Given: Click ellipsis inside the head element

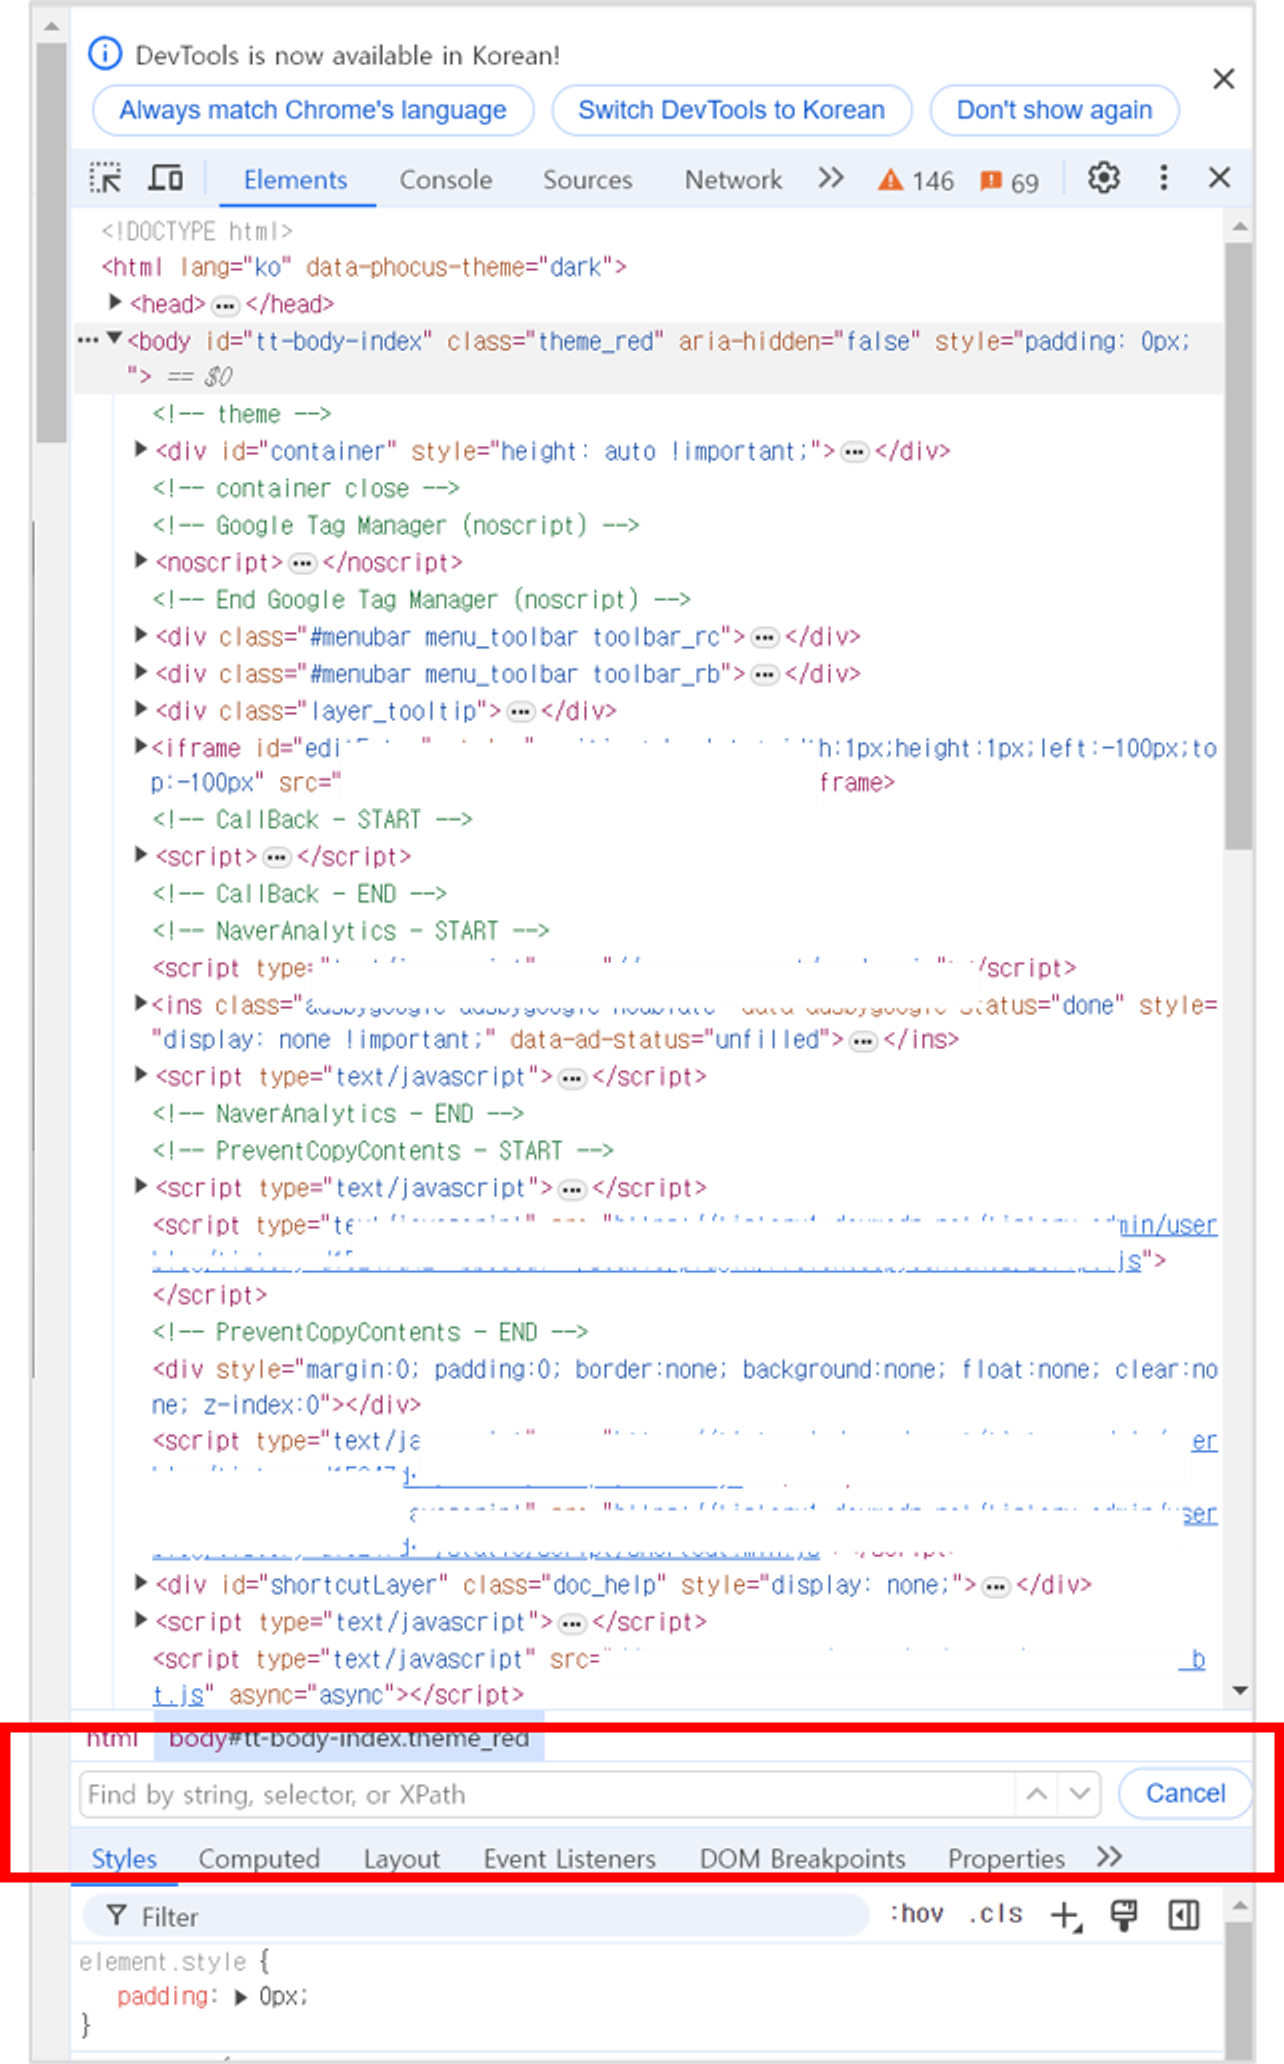Looking at the screenshot, I should tap(225, 305).
